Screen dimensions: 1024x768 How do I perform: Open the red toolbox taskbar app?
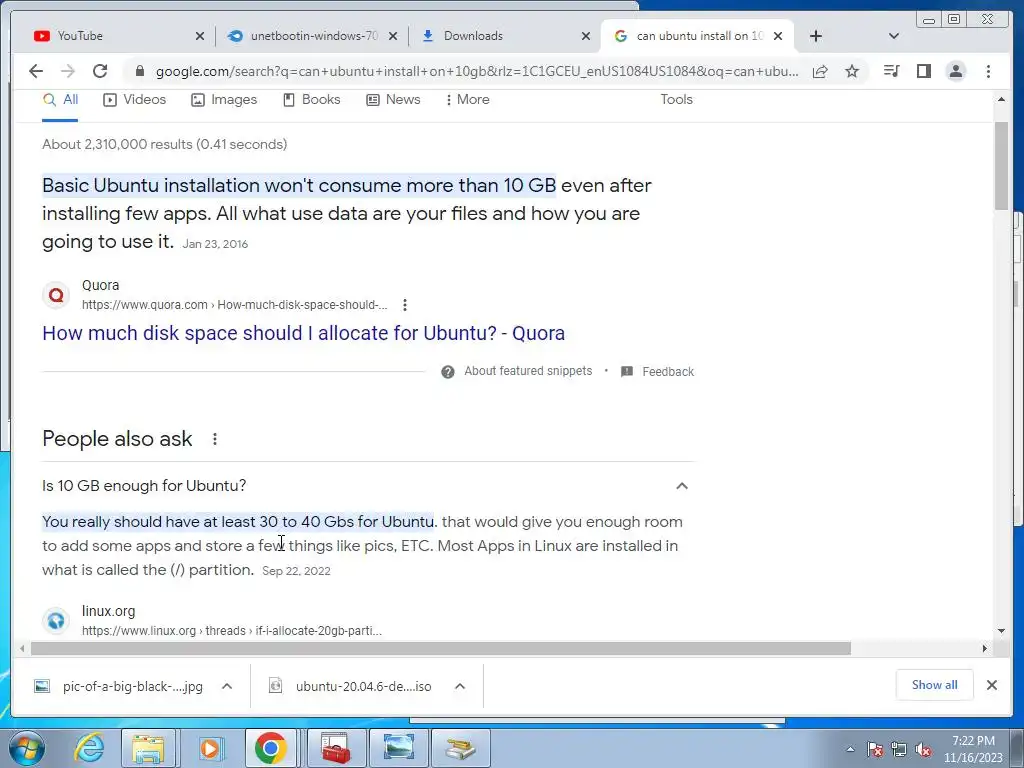pyautogui.click(x=334, y=748)
